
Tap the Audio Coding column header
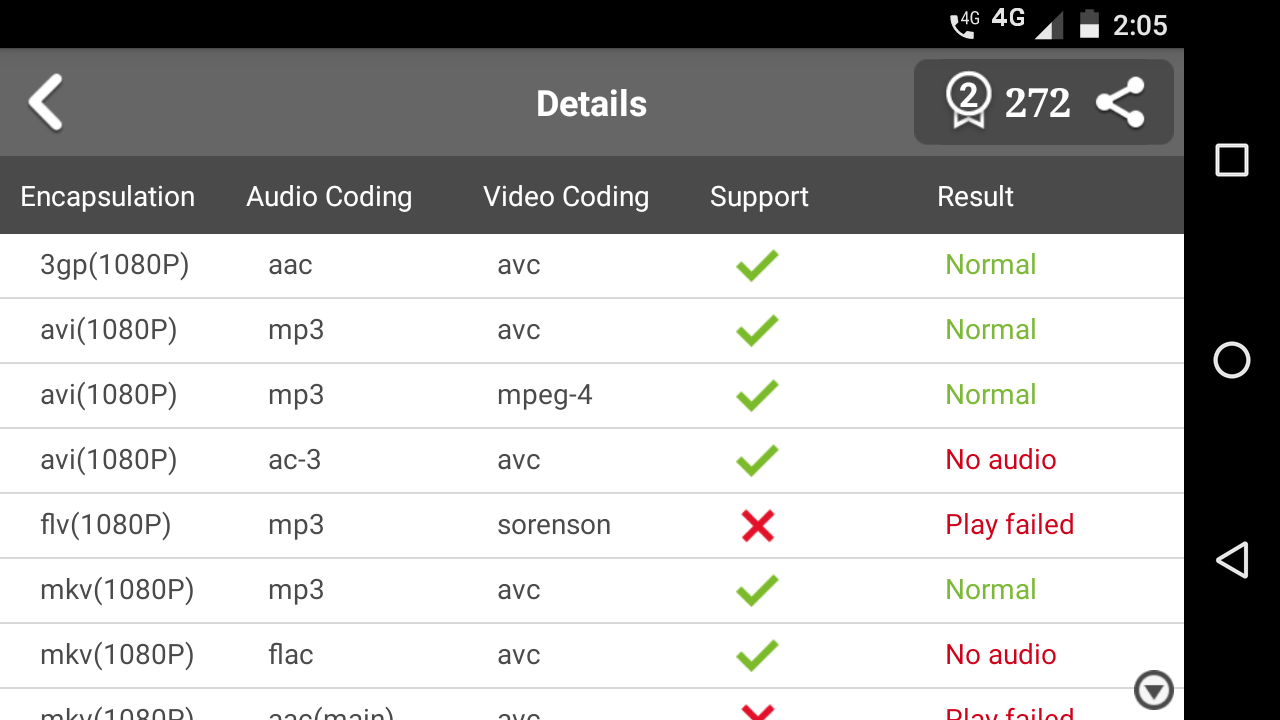click(329, 197)
